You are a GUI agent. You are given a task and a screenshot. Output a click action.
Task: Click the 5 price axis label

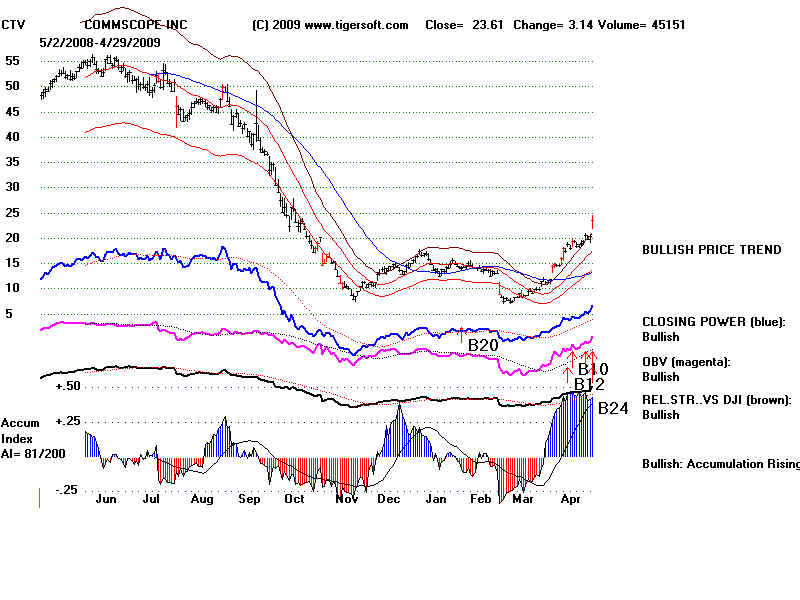9,313
